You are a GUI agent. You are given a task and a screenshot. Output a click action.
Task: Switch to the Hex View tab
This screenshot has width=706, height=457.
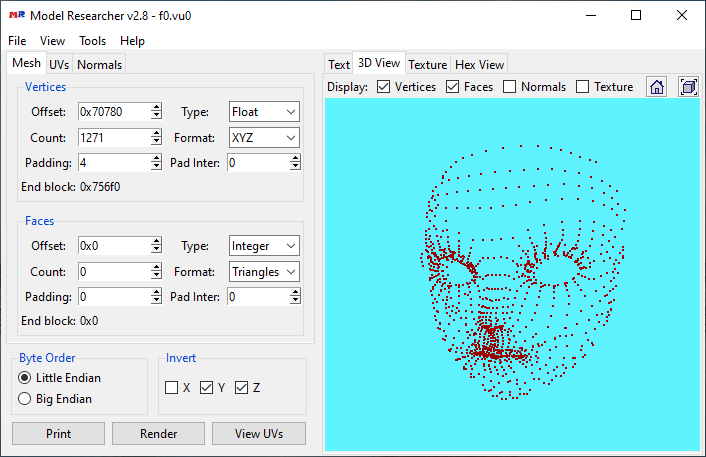(x=480, y=64)
